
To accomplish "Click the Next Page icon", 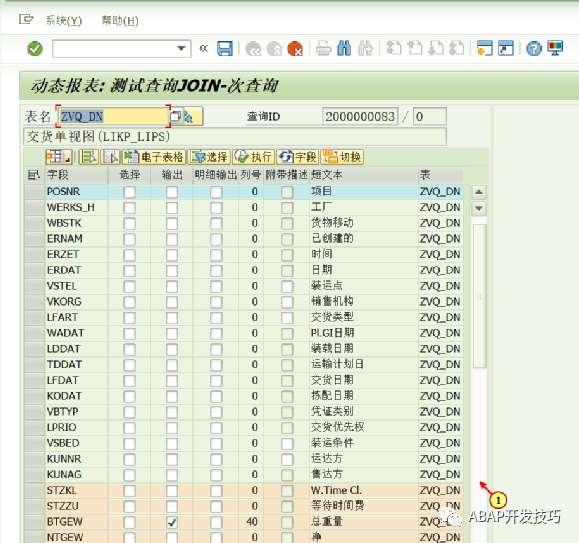I will point(436,48).
